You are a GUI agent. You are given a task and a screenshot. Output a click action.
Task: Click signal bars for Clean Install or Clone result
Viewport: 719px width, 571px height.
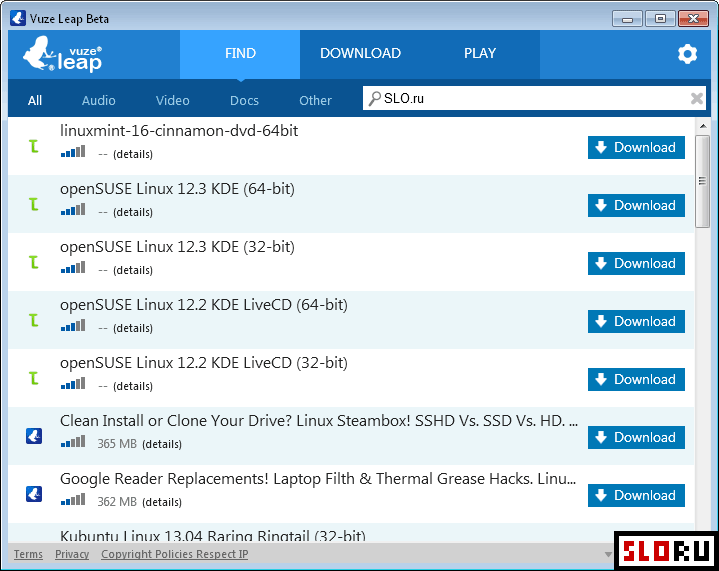point(73,442)
